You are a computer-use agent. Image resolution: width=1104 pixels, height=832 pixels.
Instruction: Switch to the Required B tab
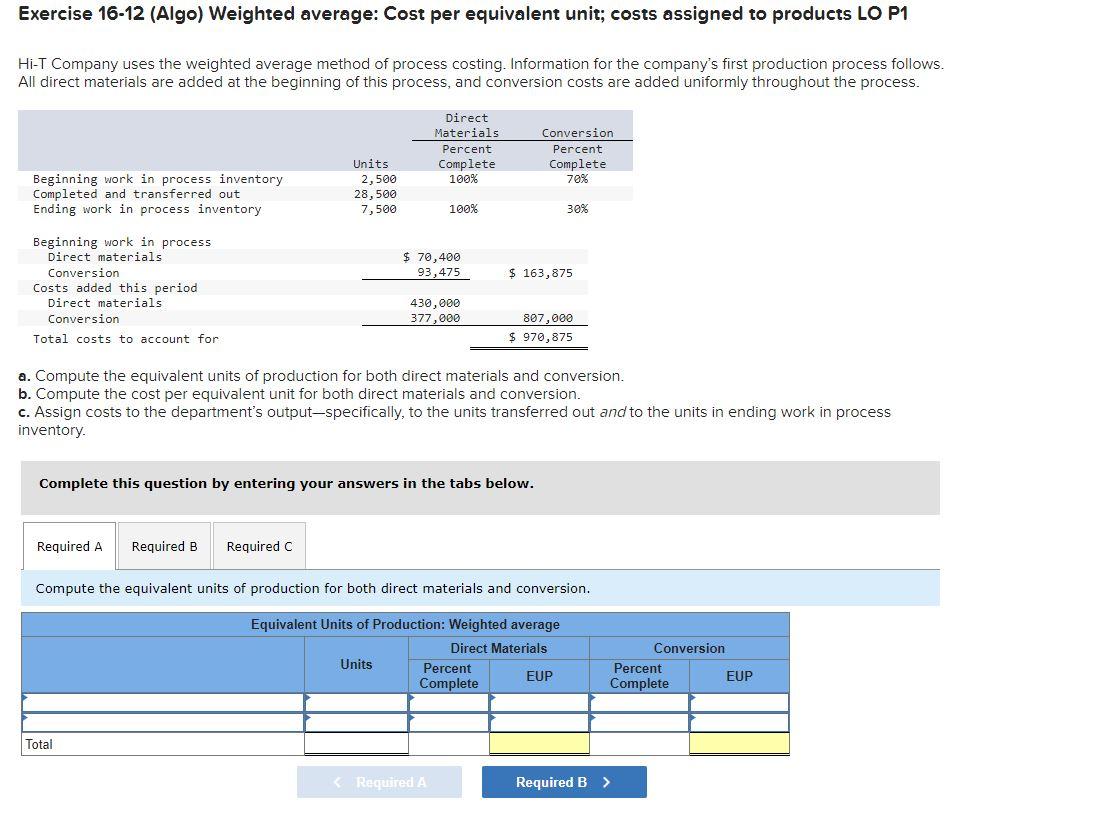pyautogui.click(x=165, y=546)
